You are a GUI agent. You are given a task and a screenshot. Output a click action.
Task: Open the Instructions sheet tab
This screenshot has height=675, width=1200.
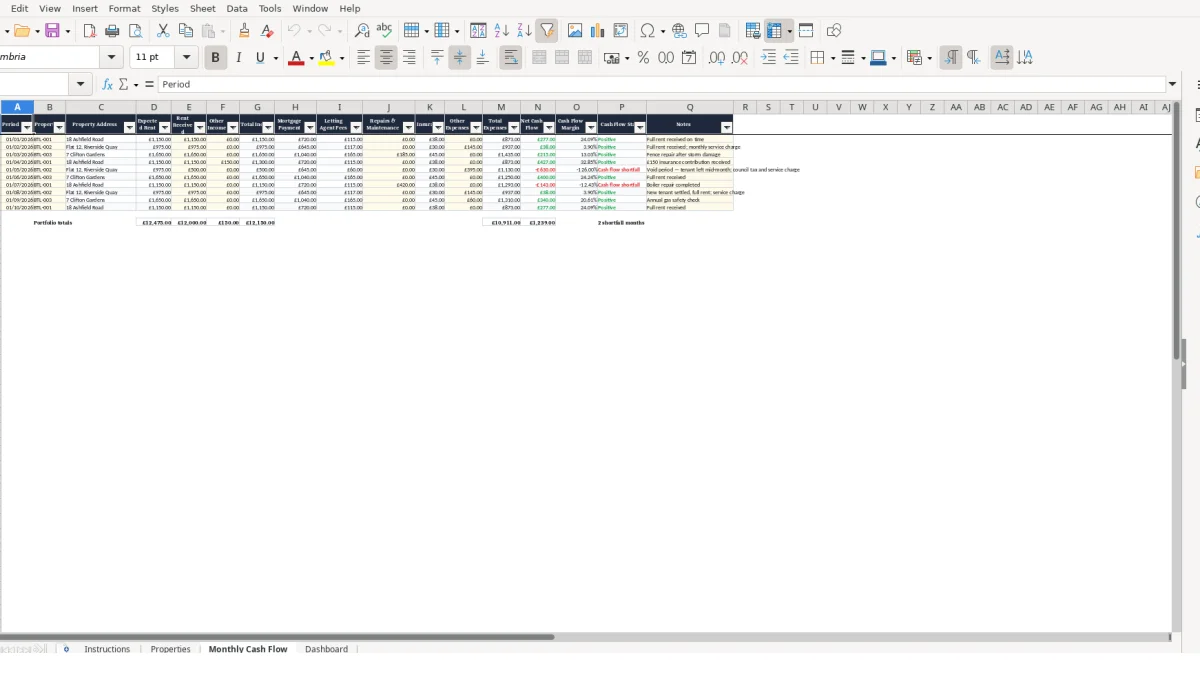[107, 649]
